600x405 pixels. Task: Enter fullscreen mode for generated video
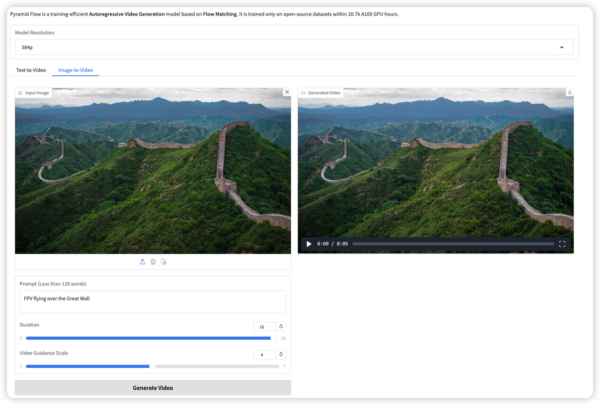coord(562,243)
